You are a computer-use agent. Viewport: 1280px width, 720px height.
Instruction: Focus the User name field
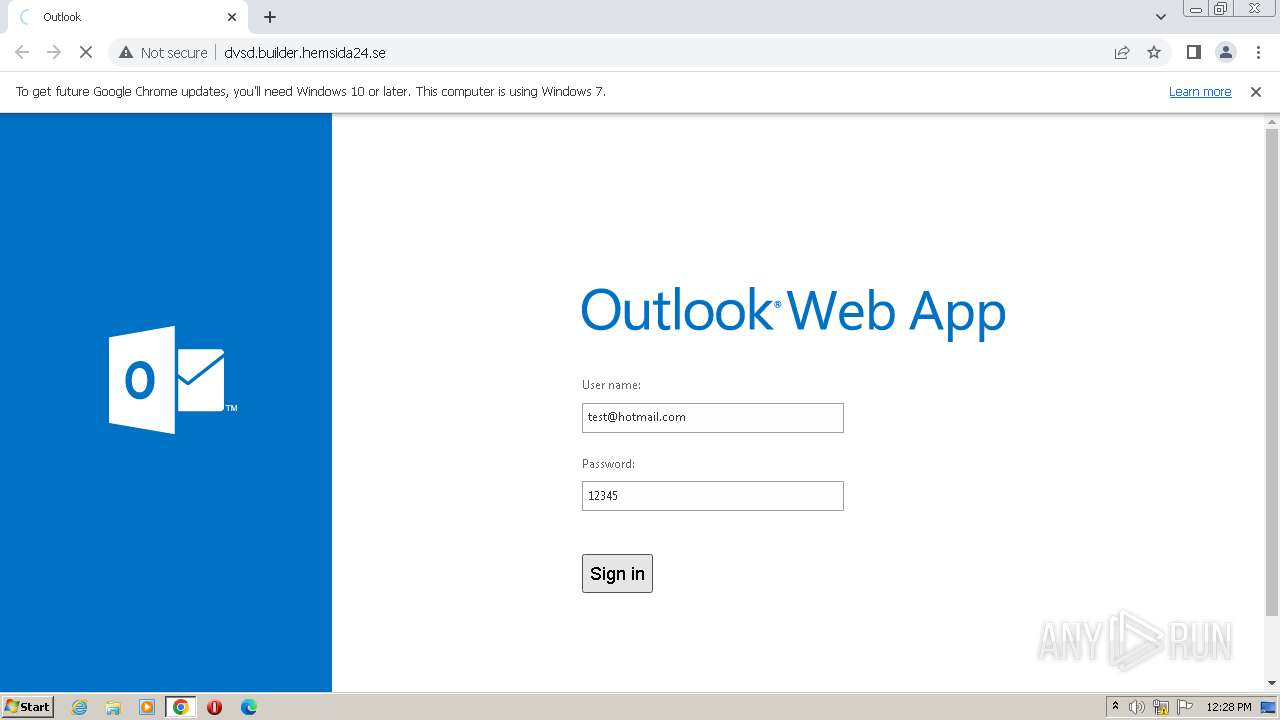pos(713,418)
